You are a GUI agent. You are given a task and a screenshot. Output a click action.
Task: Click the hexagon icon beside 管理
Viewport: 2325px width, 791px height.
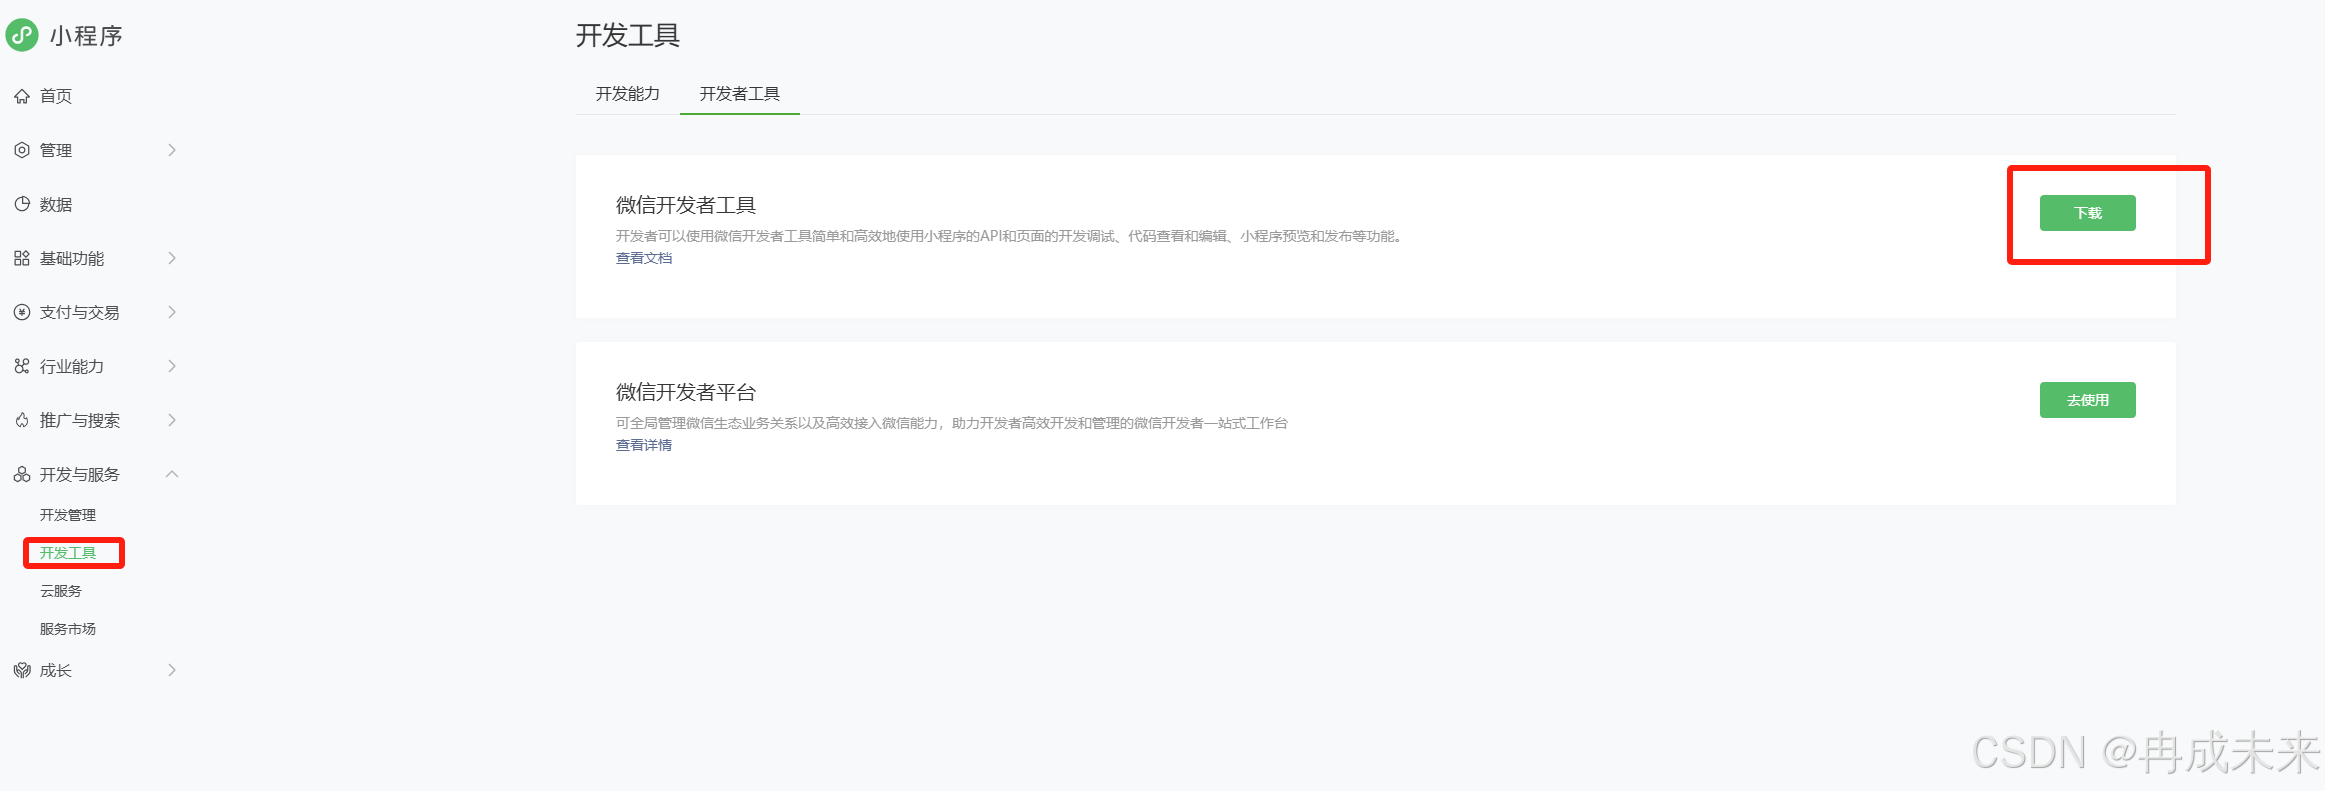pyautogui.click(x=22, y=150)
